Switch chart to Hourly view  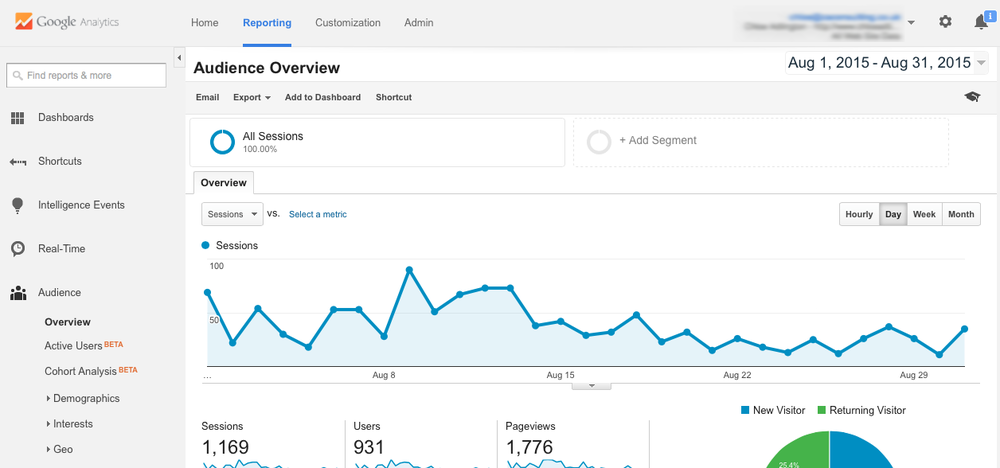click(859, 214)
